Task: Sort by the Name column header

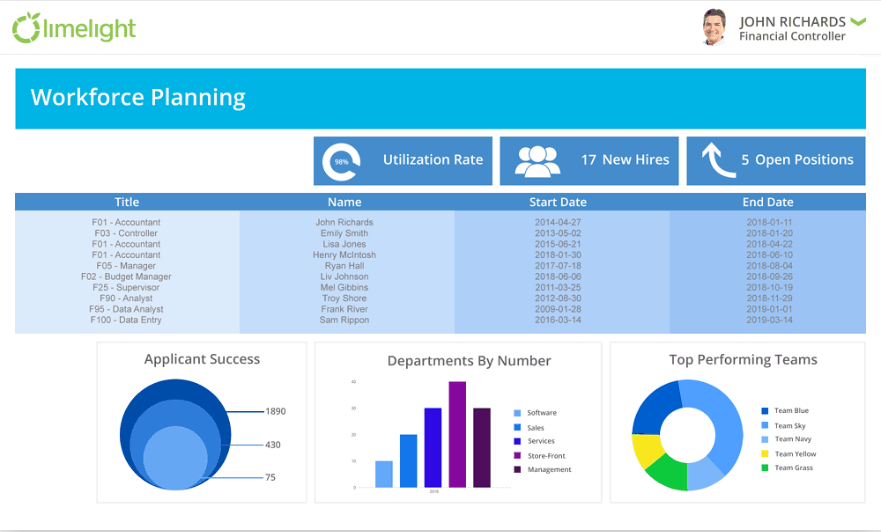Action: [x=345, y=202]
